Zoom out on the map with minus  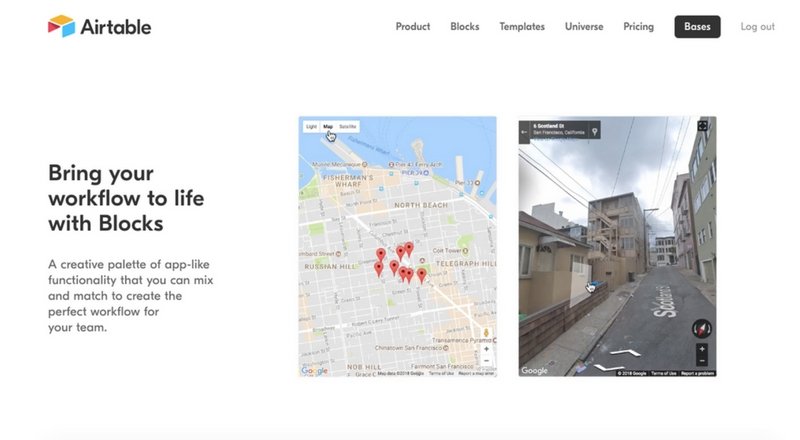click(486, 361)
